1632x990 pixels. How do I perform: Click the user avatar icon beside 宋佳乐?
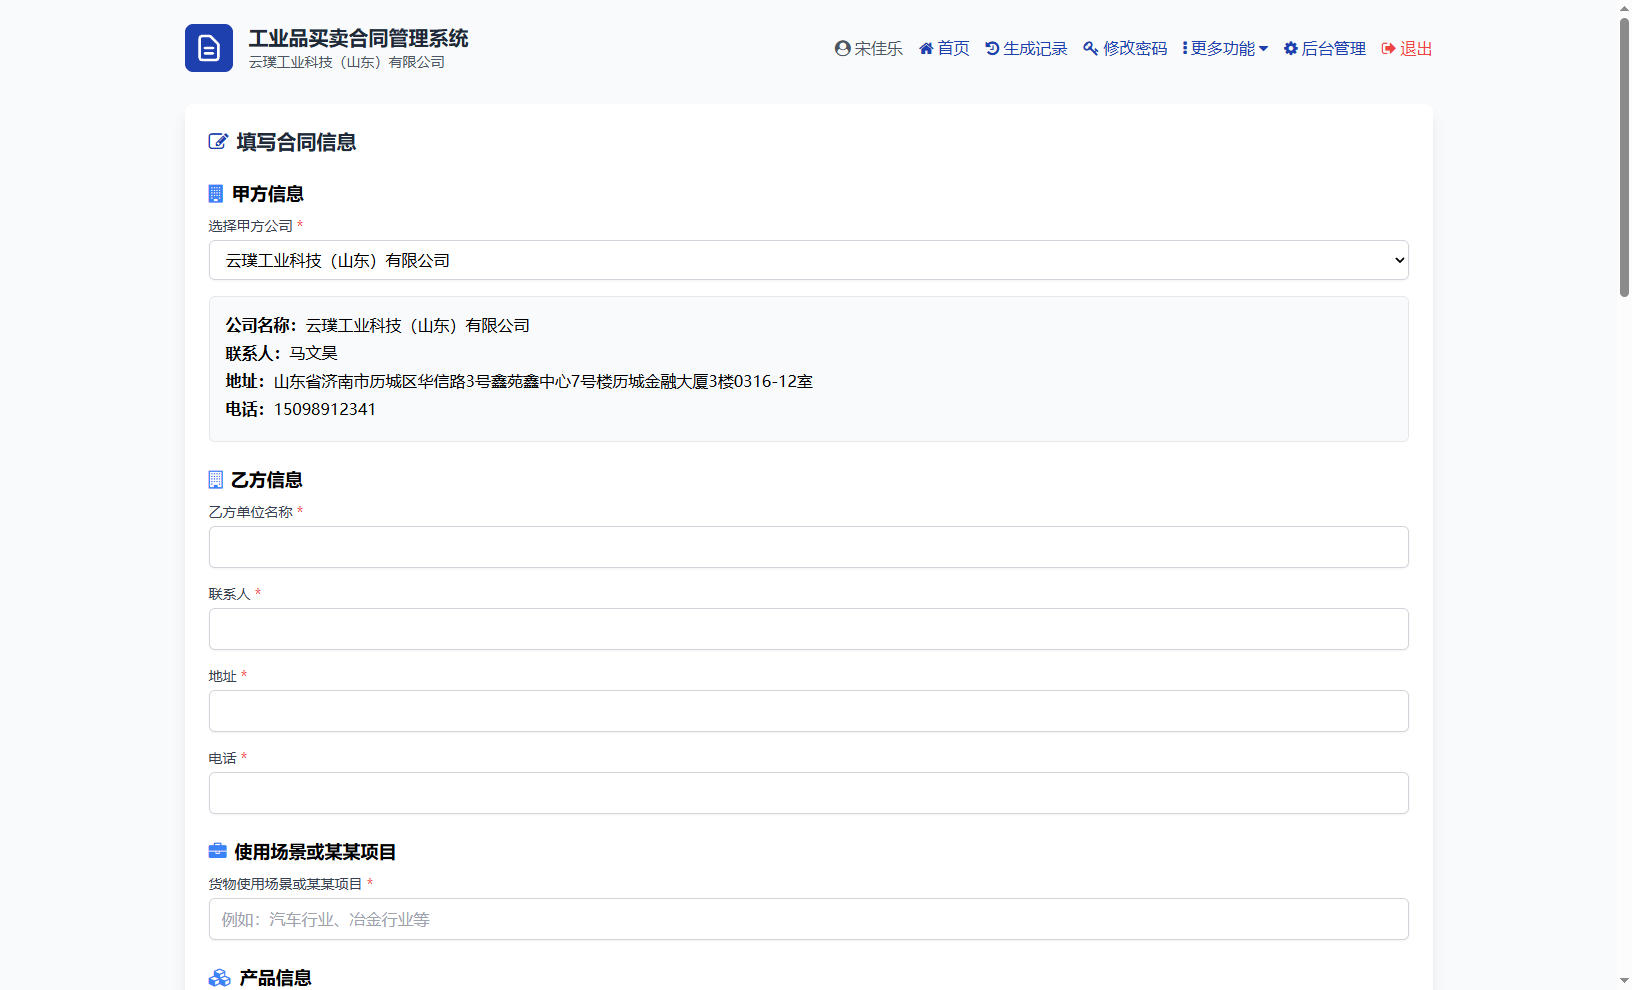tap(843, 48)
